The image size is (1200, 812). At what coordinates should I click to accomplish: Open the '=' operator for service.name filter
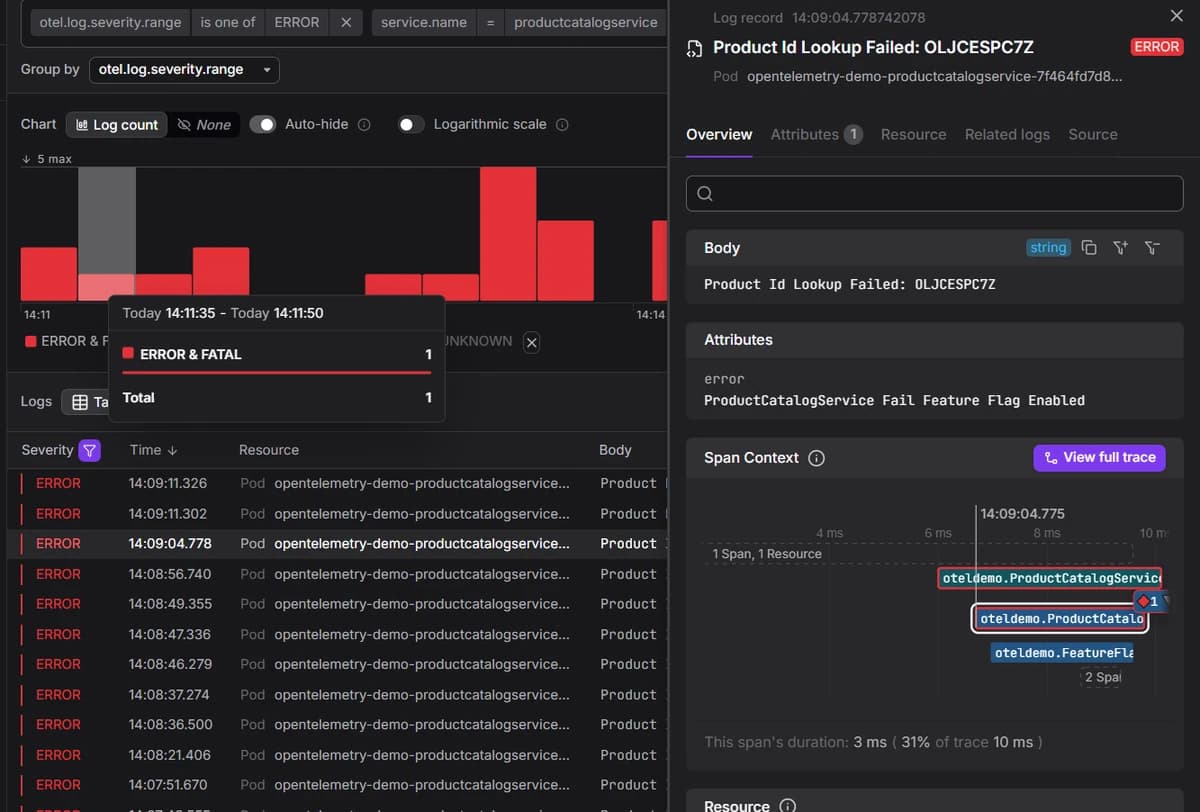[489, 22]
